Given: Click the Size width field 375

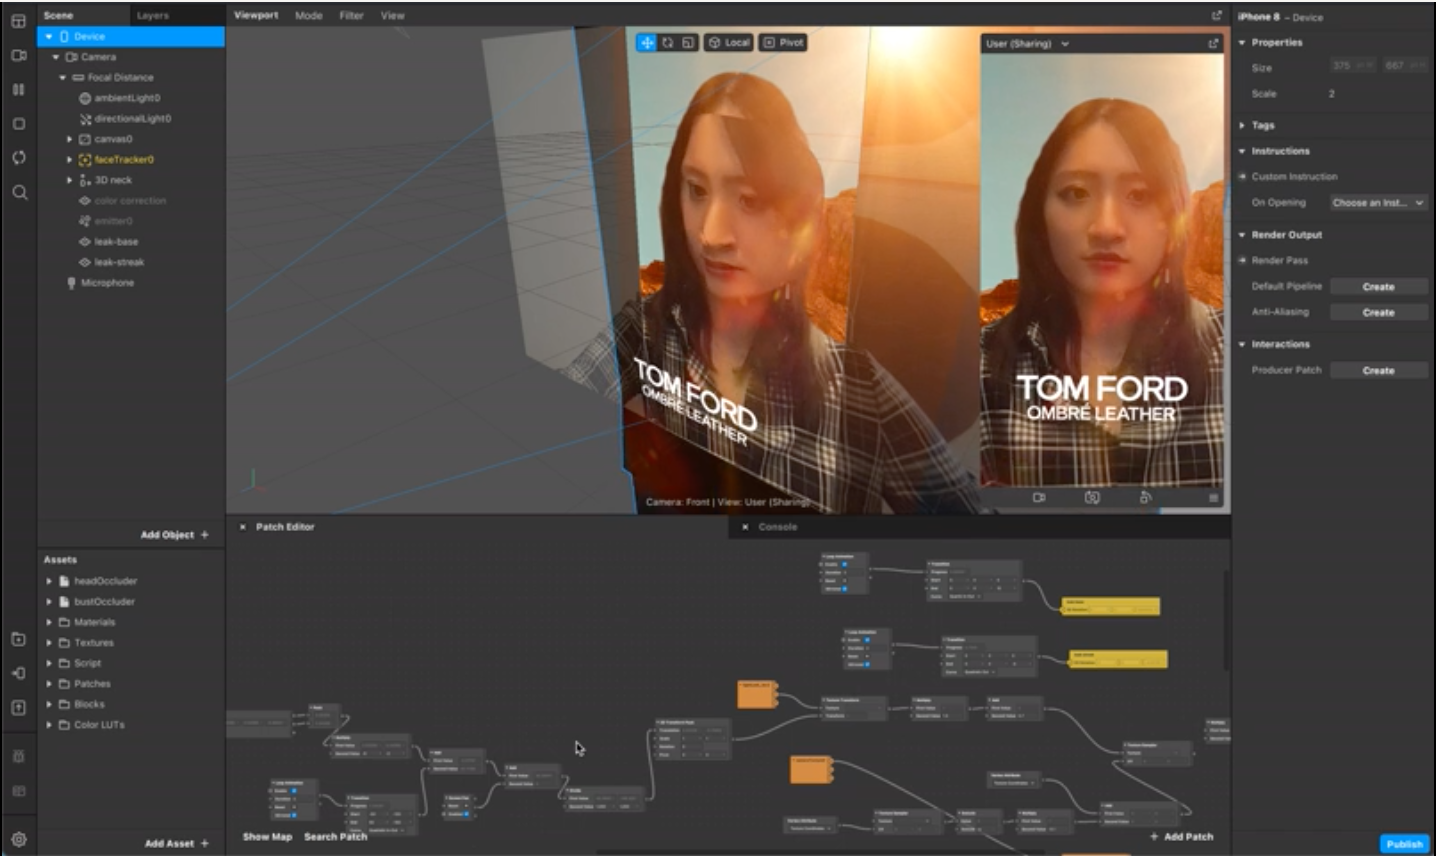Looking at the screenshot, I should click(1352, 65).
